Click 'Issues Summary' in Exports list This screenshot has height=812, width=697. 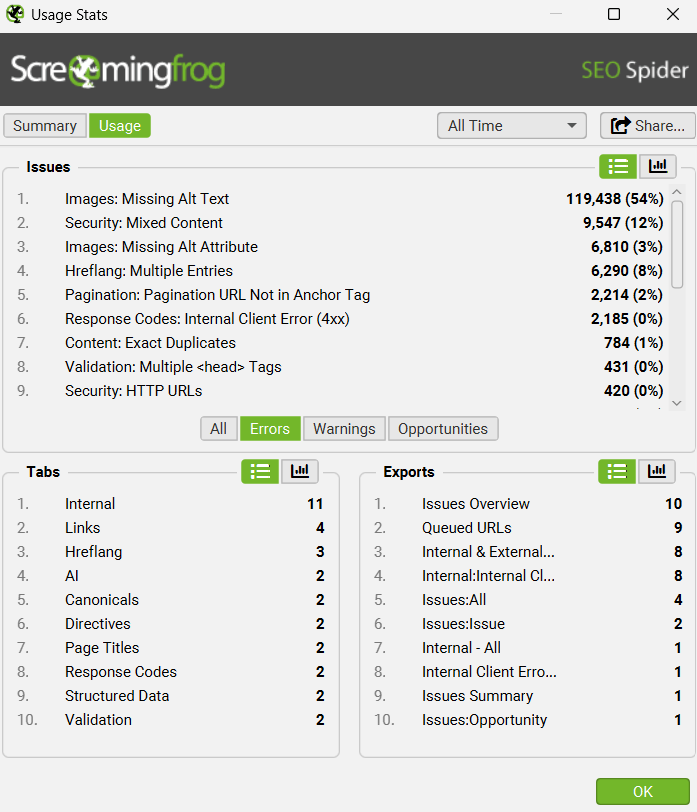pyautogui.click(x=477, y=696)
